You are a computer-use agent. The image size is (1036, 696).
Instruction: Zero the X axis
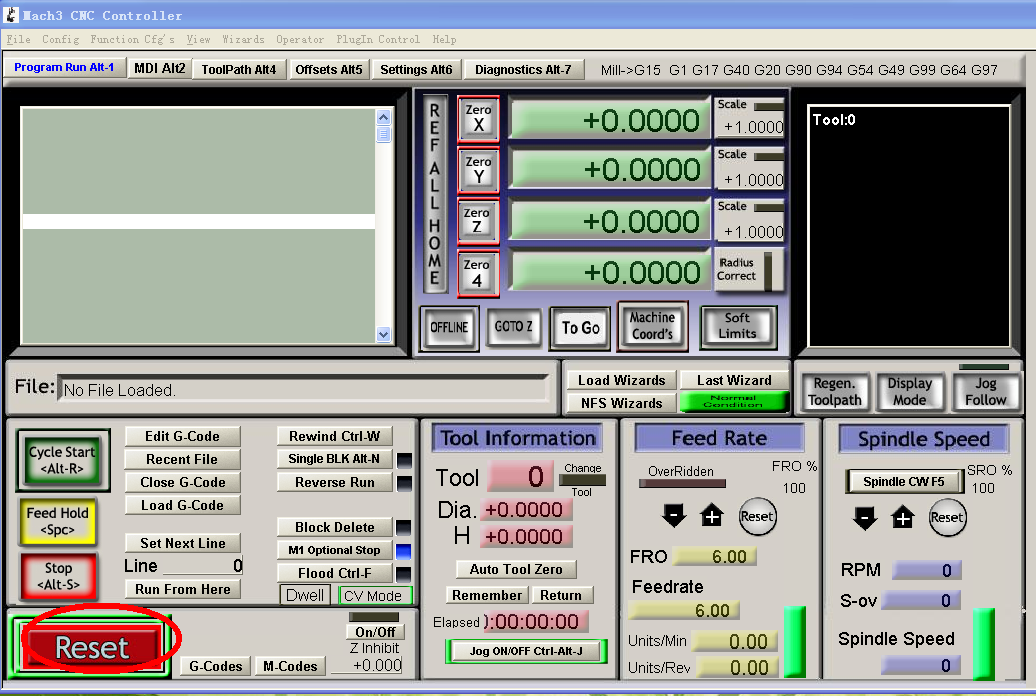tap(478, 118)
